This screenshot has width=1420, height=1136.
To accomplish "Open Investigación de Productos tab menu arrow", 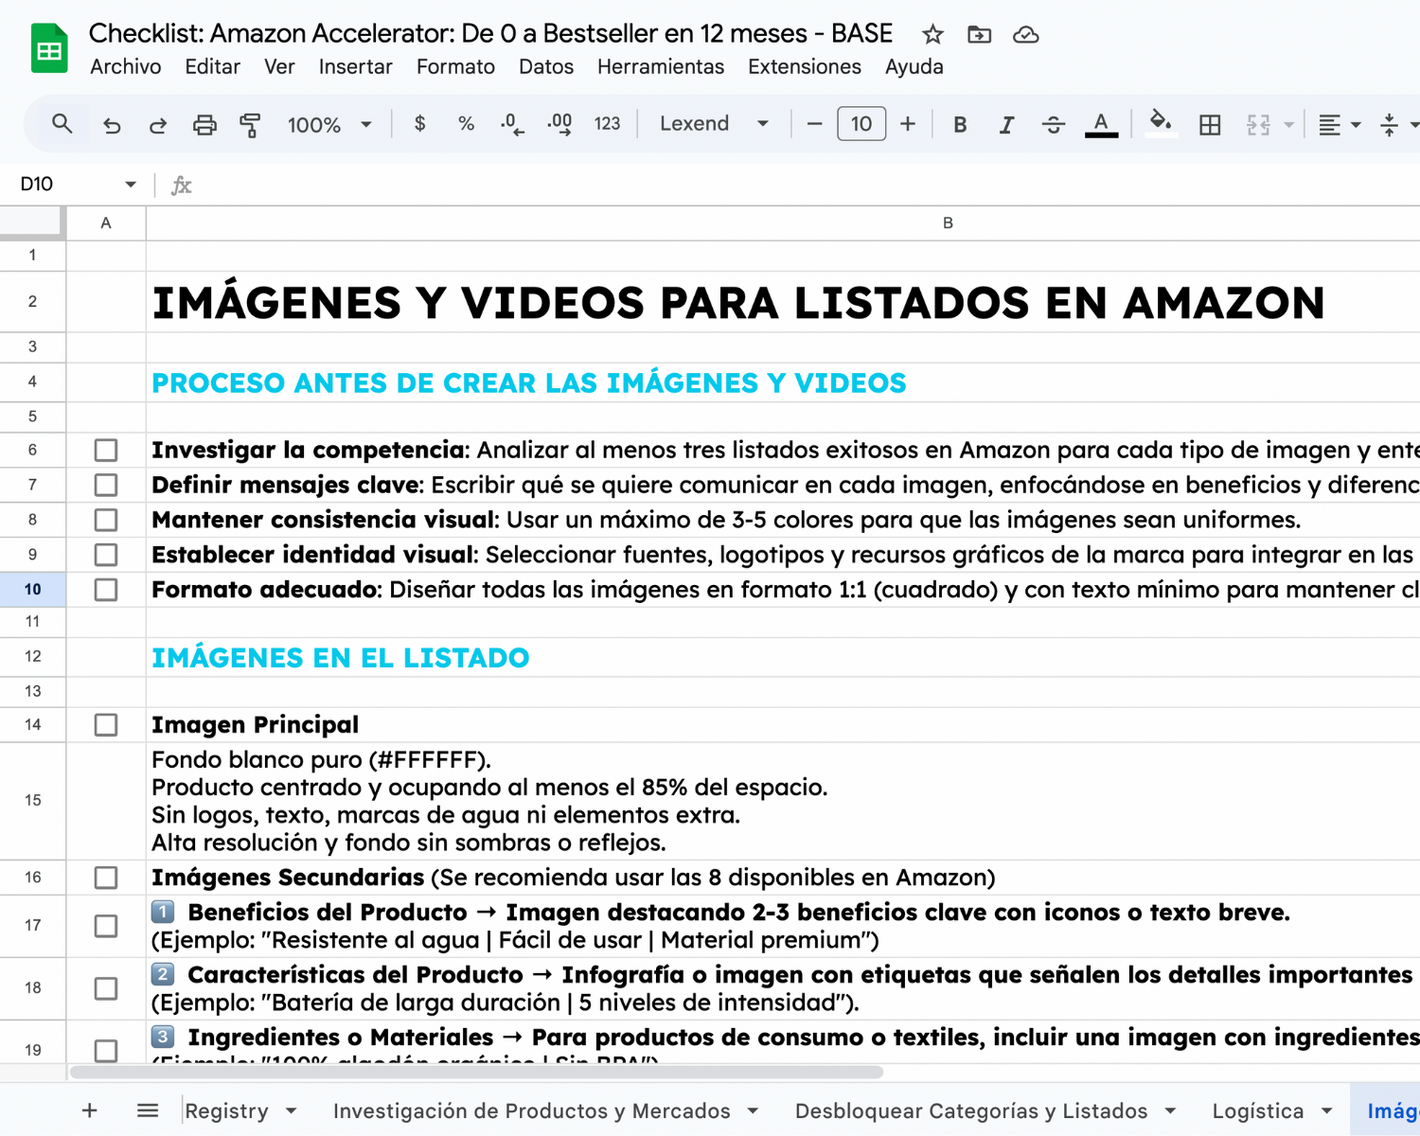I will (752, 1111).
